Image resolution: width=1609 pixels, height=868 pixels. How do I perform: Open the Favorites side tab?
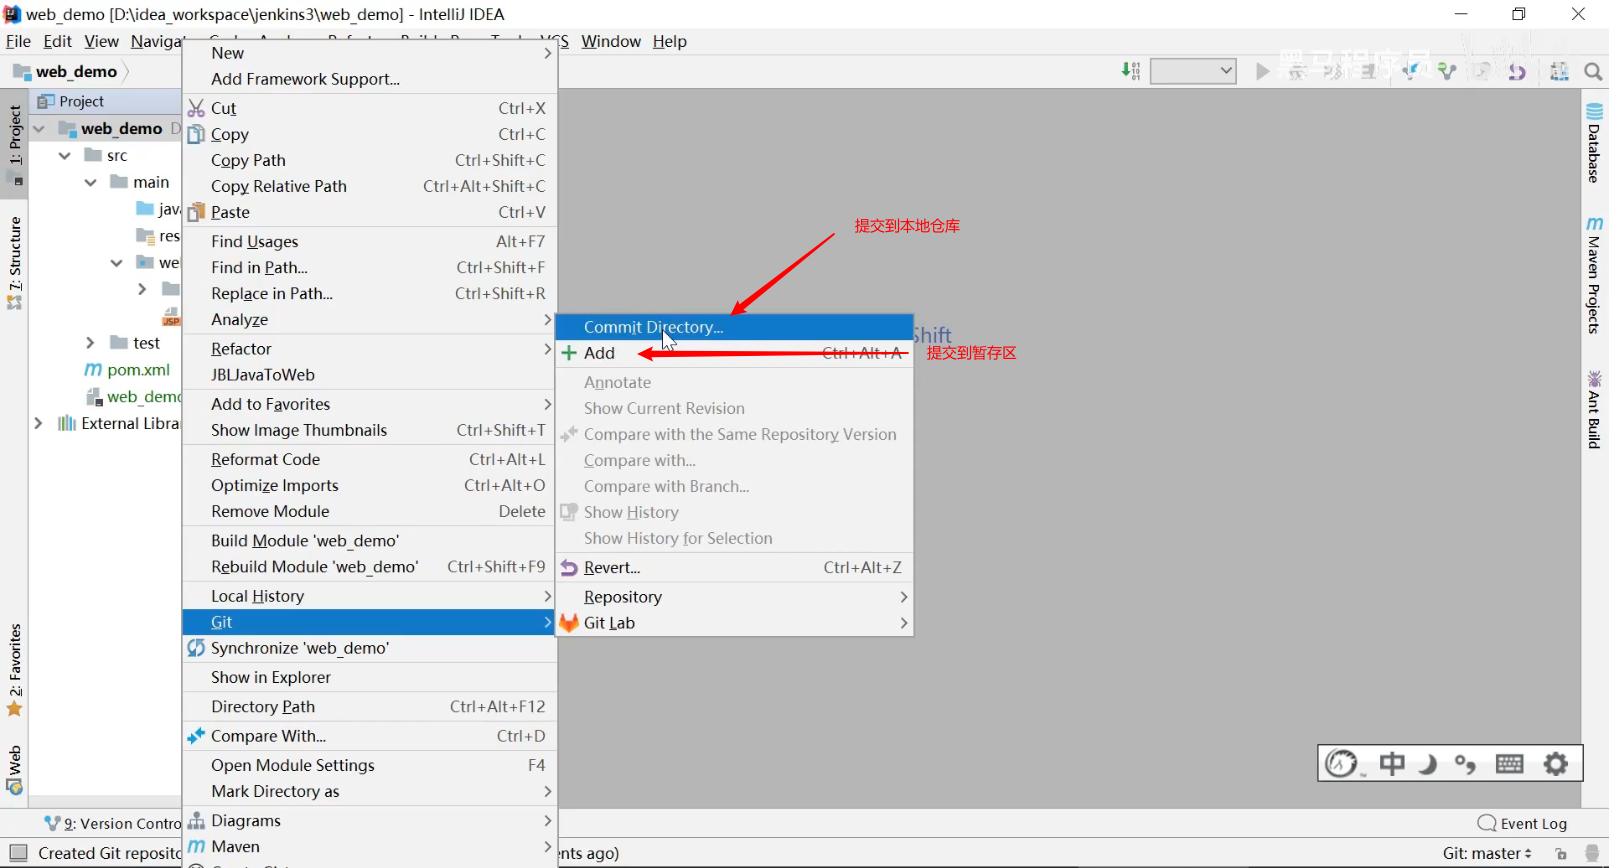[x=15, y=670]
